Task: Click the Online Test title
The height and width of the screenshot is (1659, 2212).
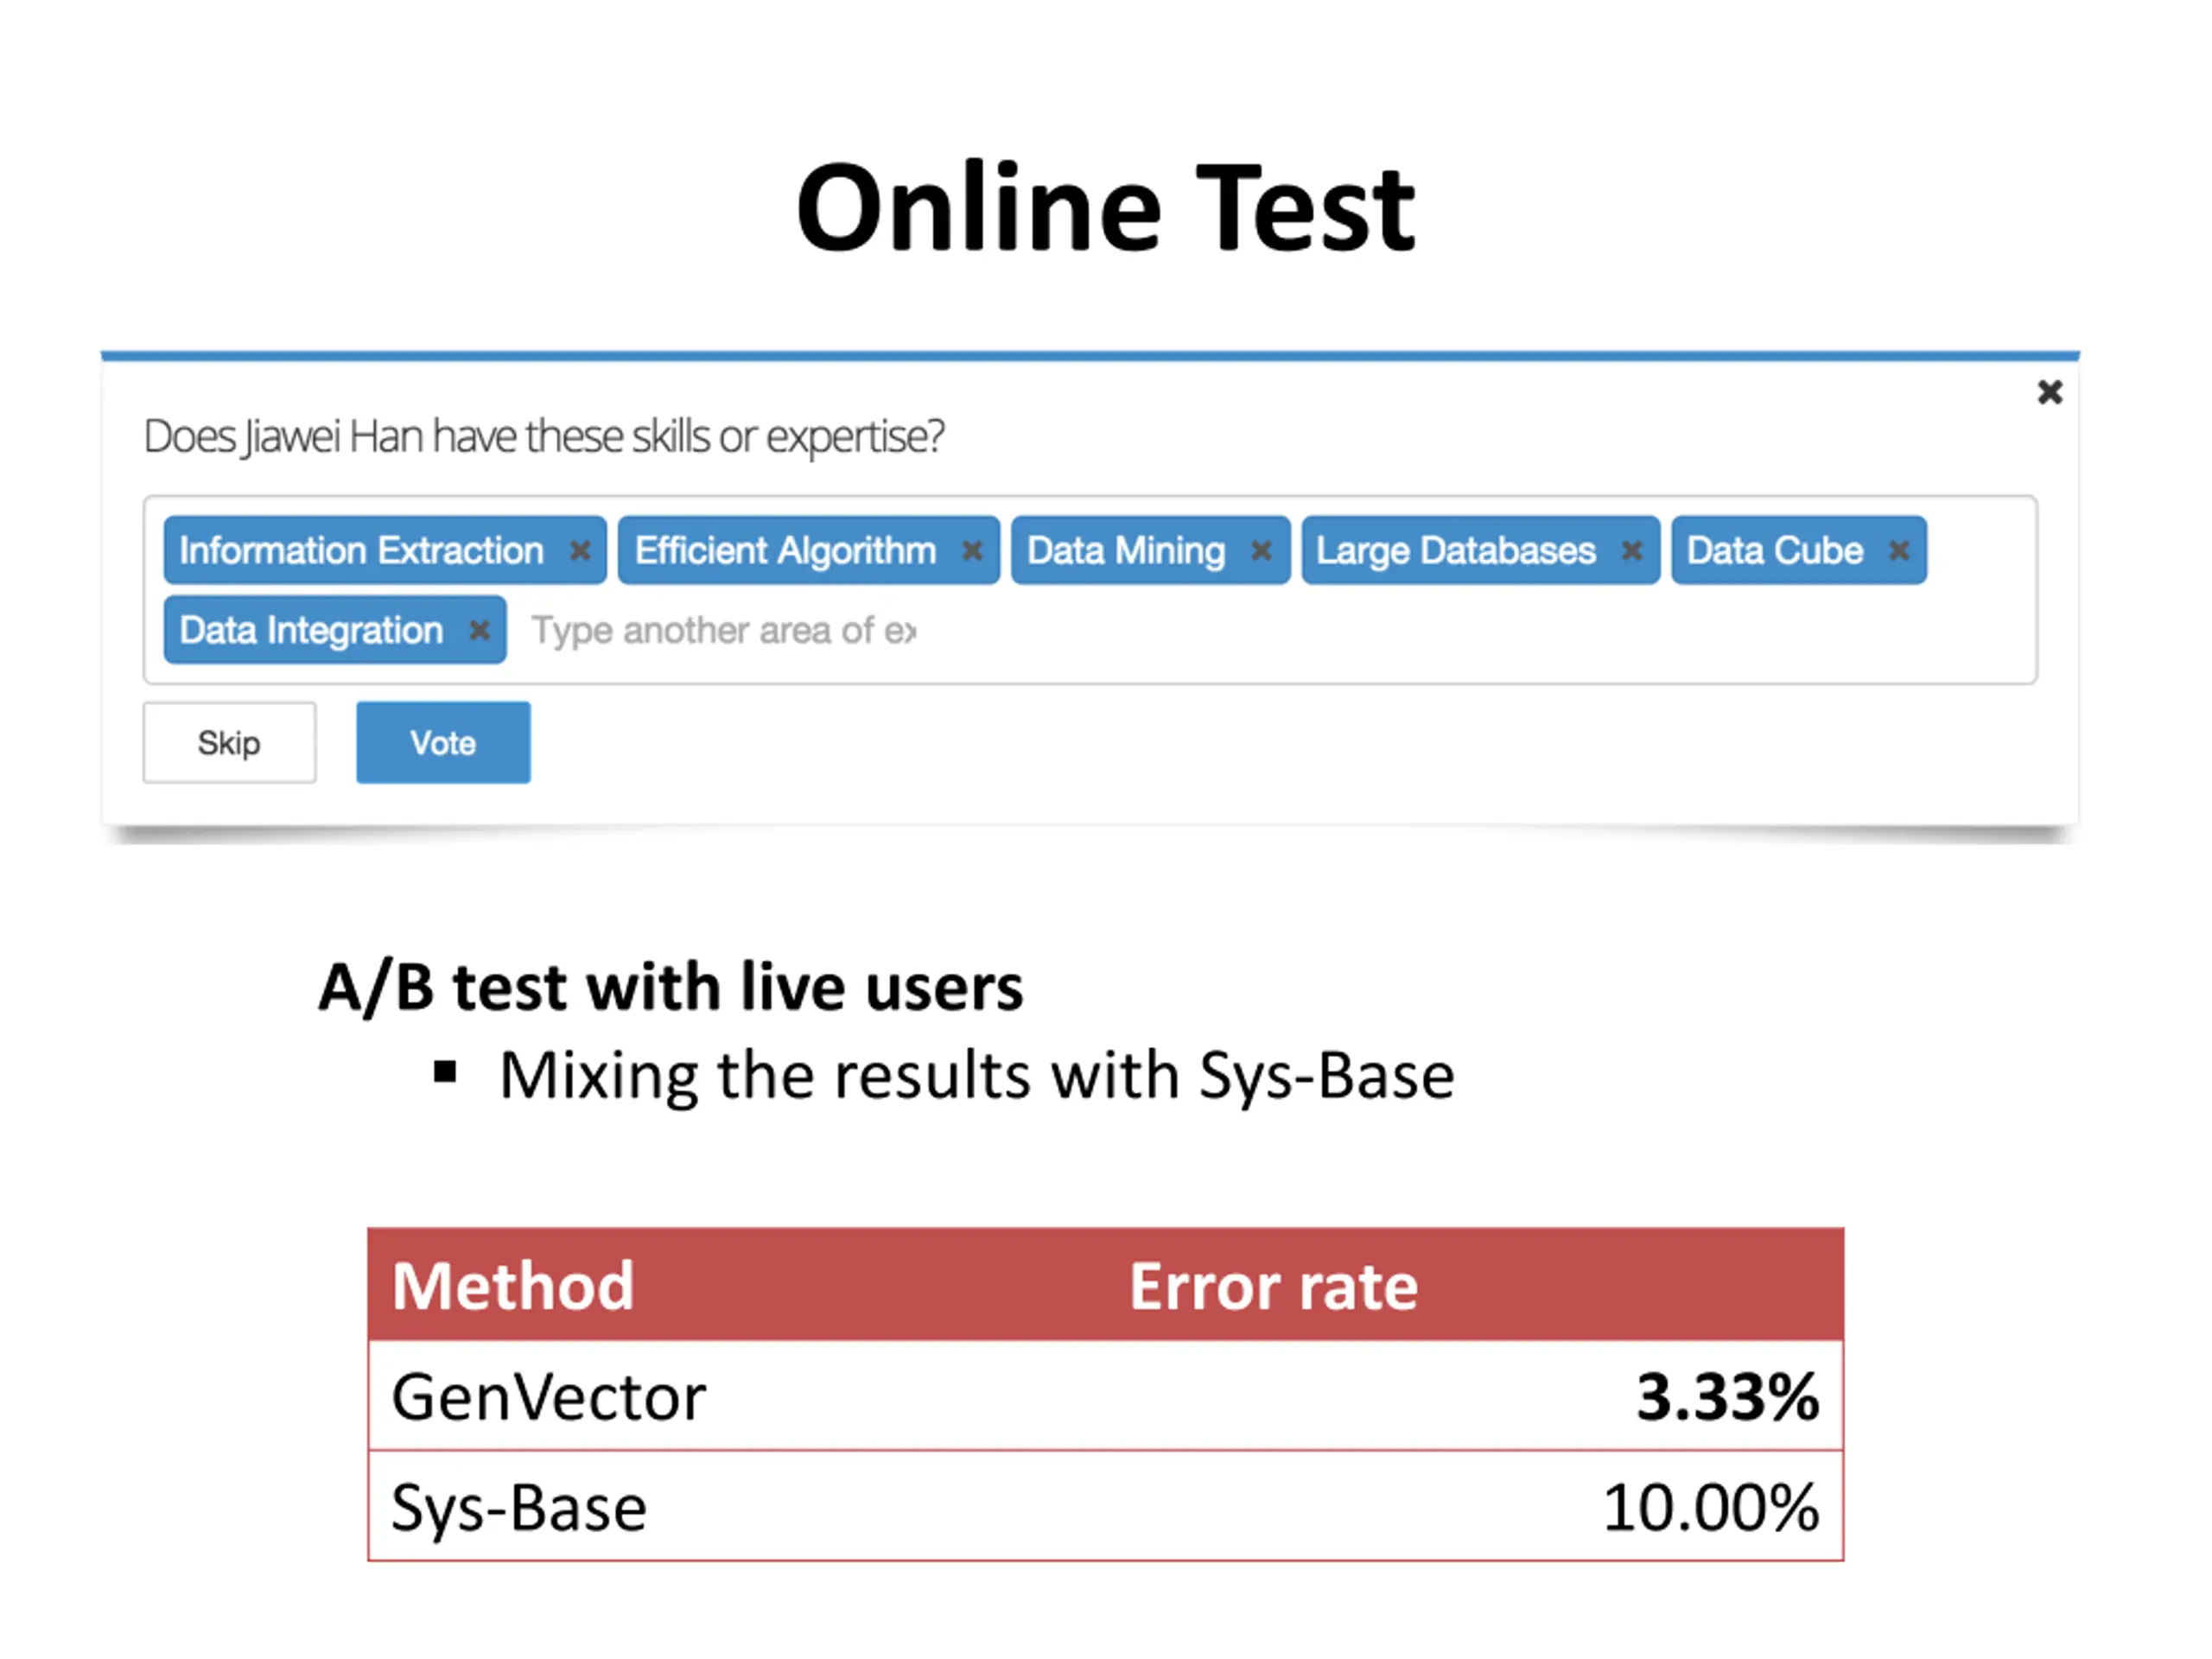Action: (1105, 208)
